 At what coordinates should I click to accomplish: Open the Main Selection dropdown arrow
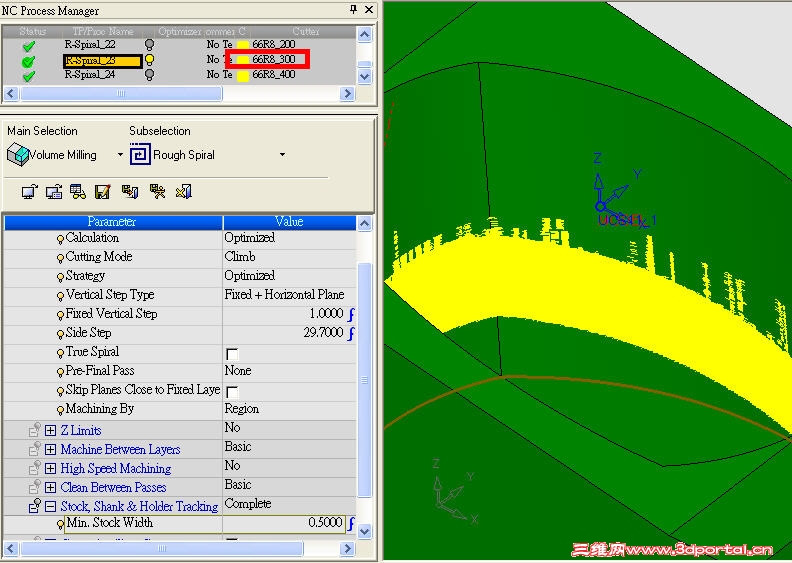[x=120, y=155]
